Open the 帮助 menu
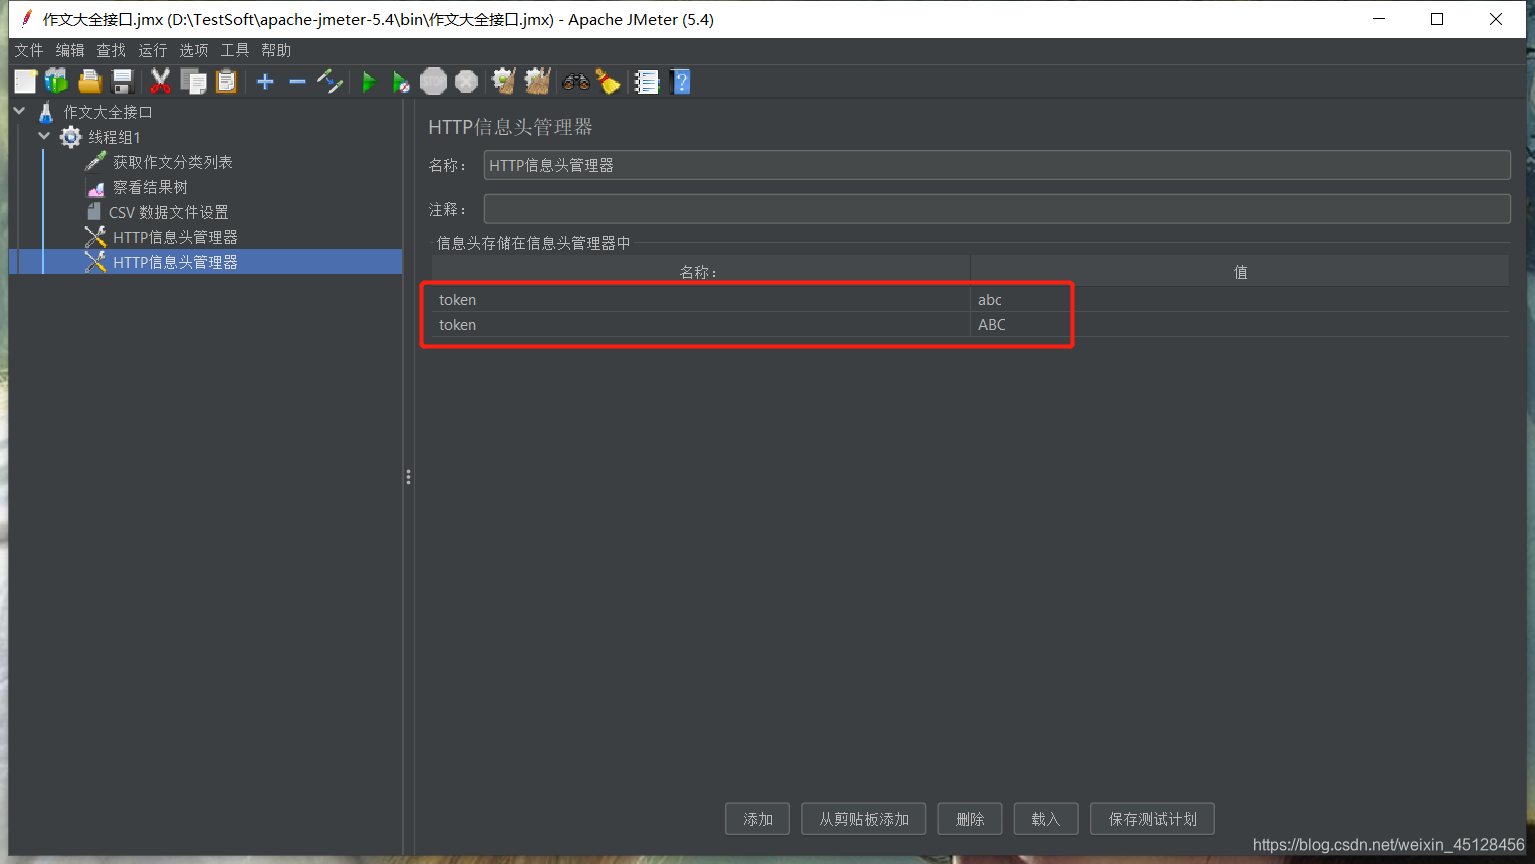This screenshot has height=864, width=1535. coord(276,50)
